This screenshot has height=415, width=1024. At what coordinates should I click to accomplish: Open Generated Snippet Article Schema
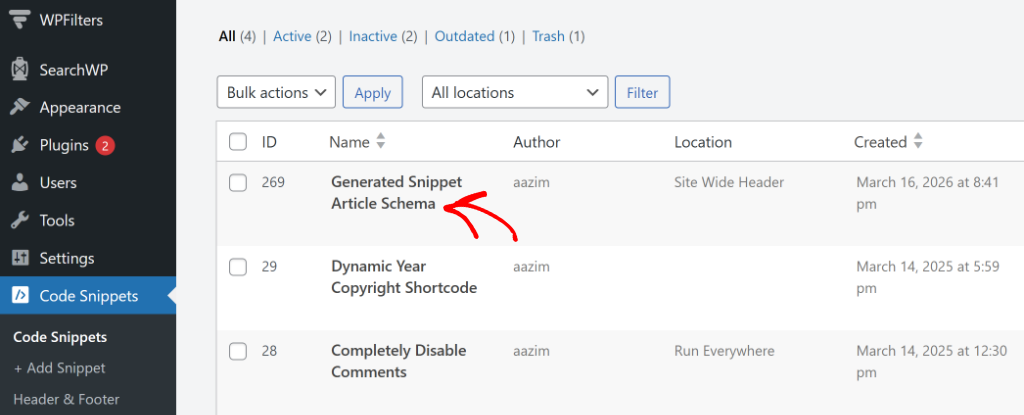coord(396,193)
